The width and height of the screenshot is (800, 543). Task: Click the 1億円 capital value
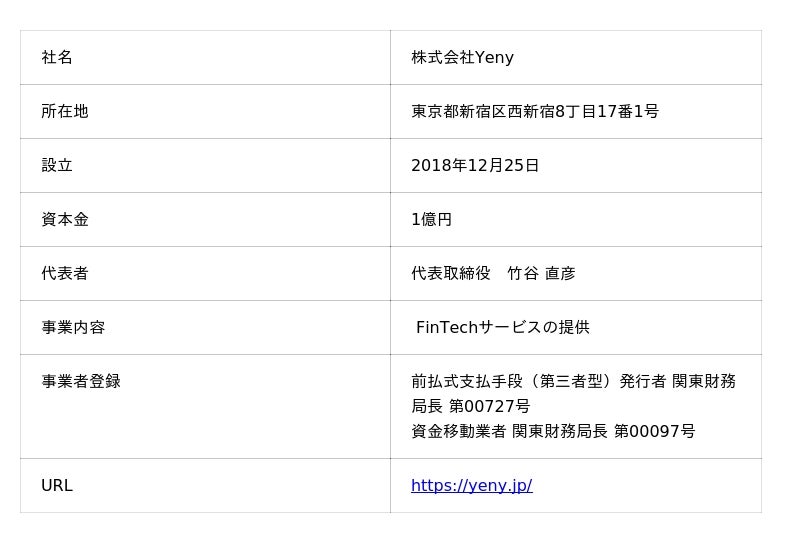[x=431, y=220]
